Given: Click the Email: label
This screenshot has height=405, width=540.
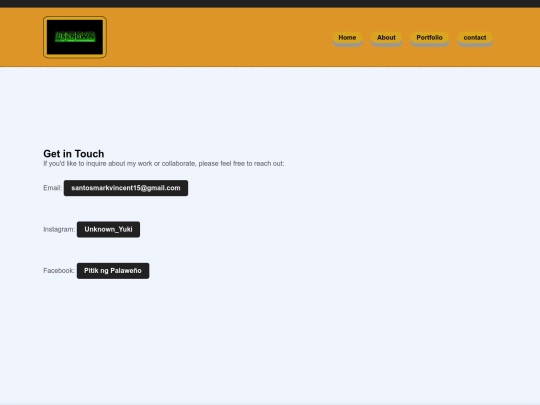Looking at the screenshot, I should [52, 188].
